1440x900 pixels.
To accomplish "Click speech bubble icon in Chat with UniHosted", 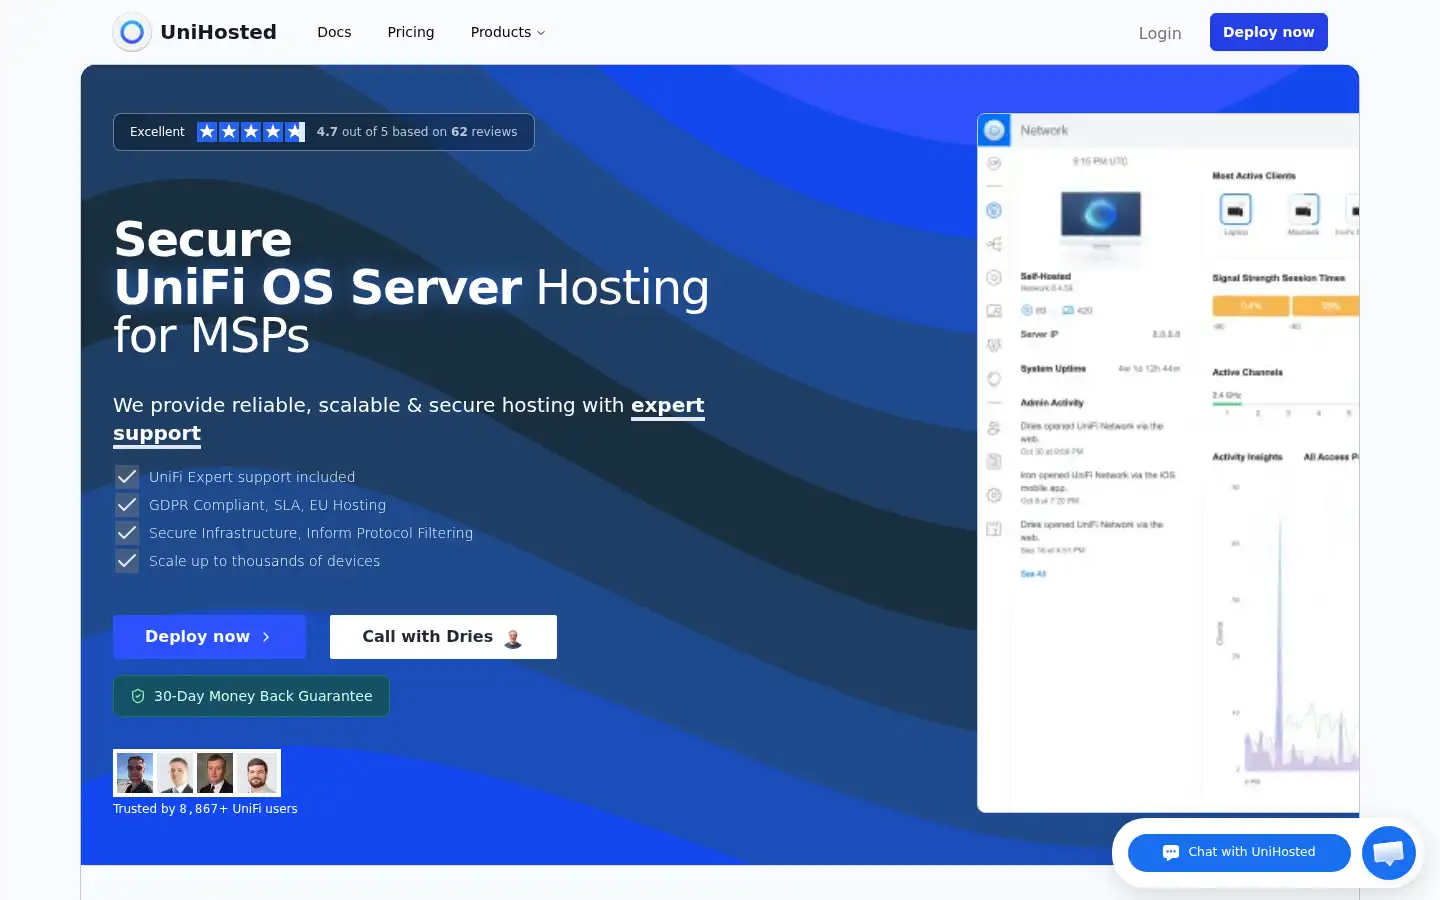I will click(x=1170, y=853).
